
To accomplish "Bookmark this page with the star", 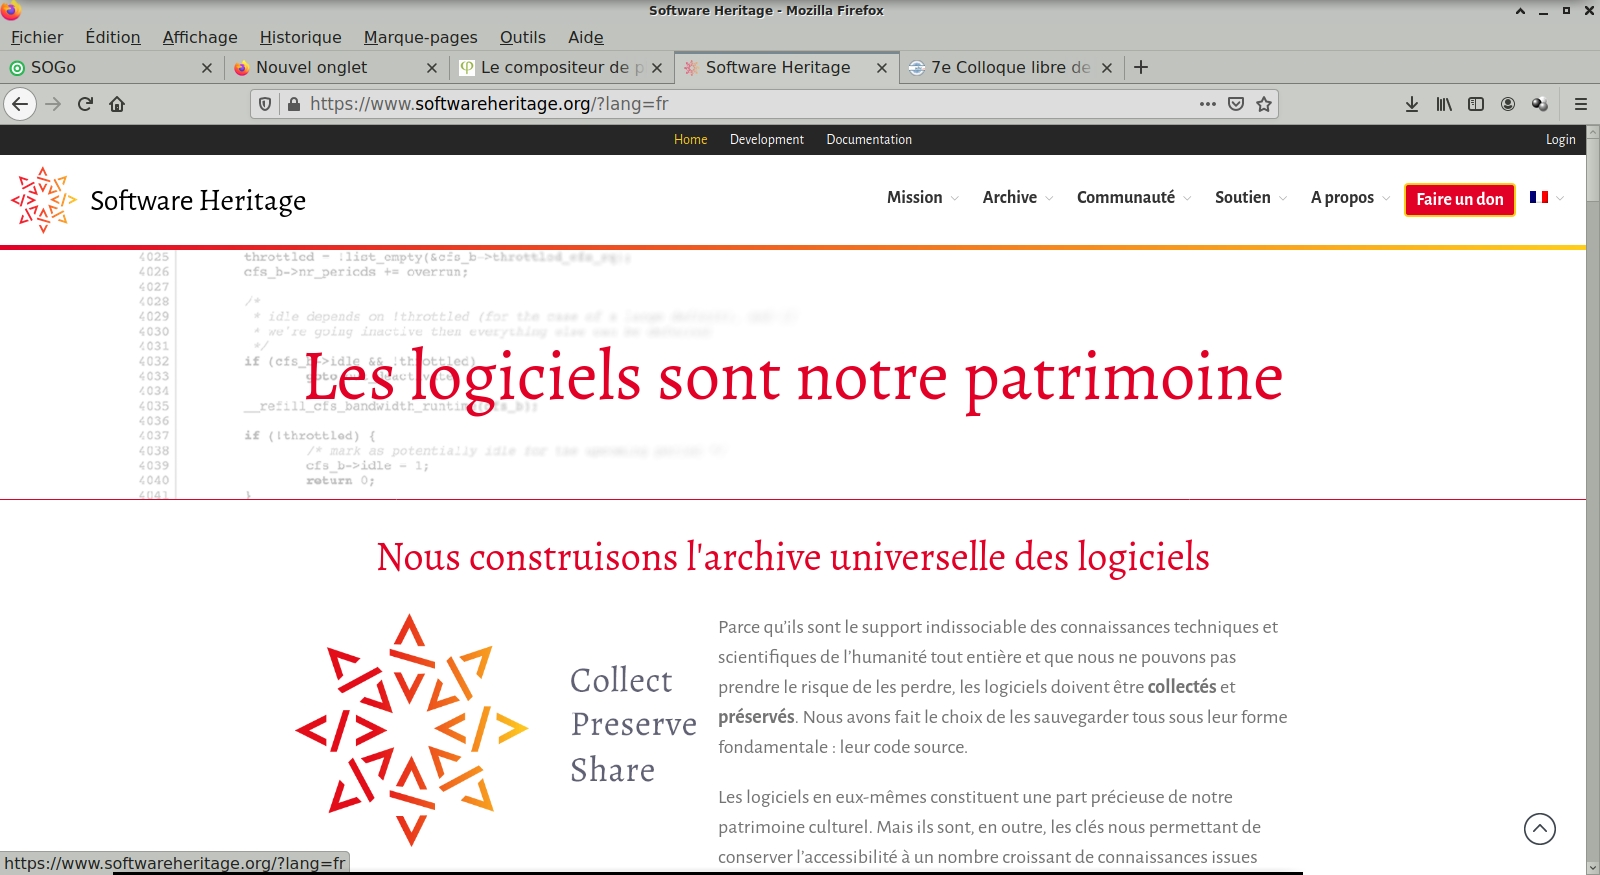I will point(1264,104).
